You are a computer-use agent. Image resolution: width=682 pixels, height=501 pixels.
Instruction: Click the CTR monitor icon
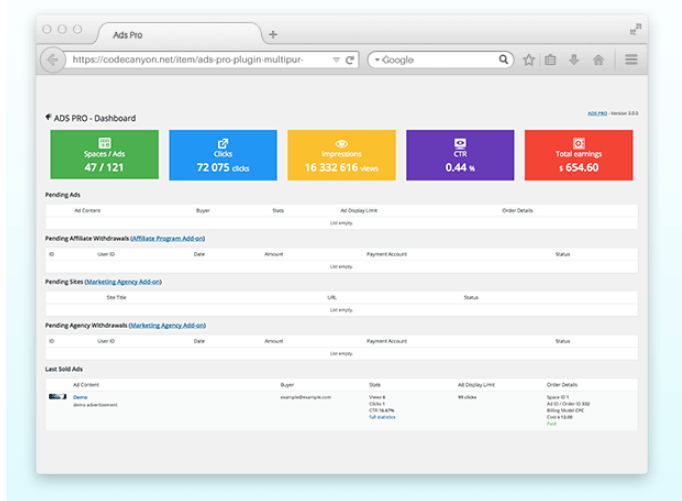460,143
